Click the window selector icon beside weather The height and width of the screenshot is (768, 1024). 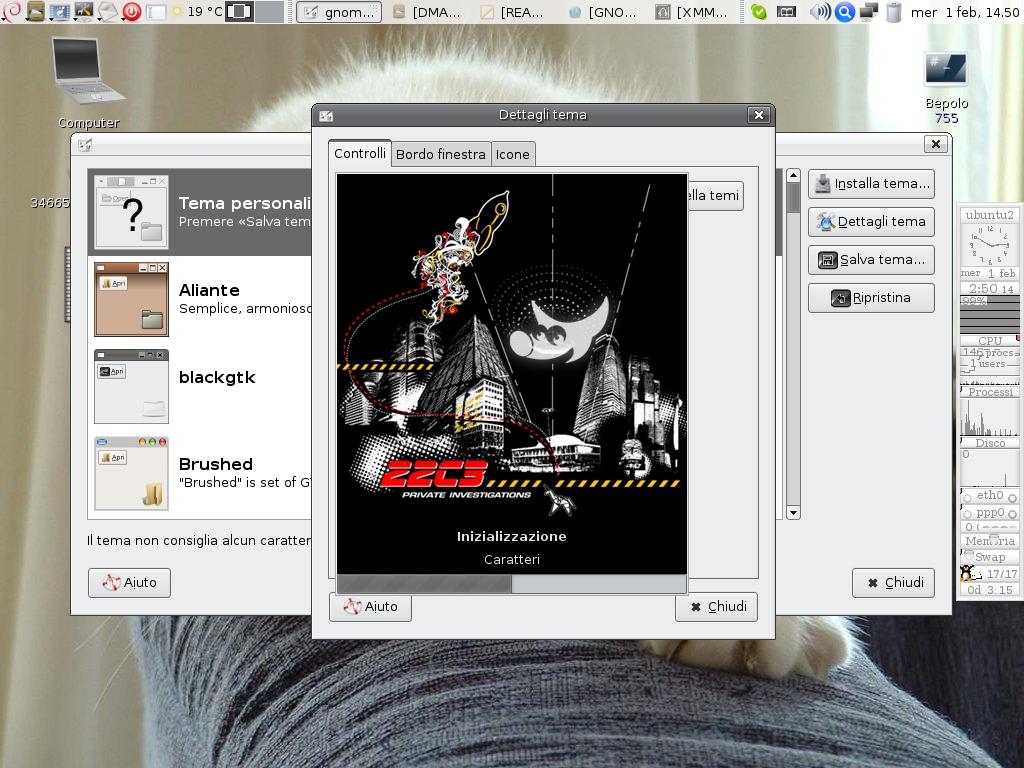click(x=156, y=11)
